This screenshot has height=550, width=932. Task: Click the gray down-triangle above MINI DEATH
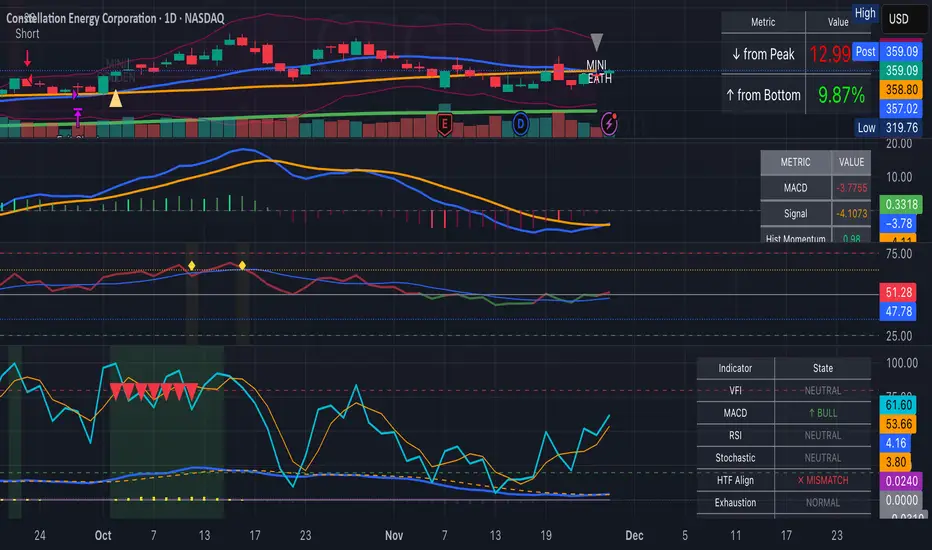pyautogui.click(x=597, y=42)
